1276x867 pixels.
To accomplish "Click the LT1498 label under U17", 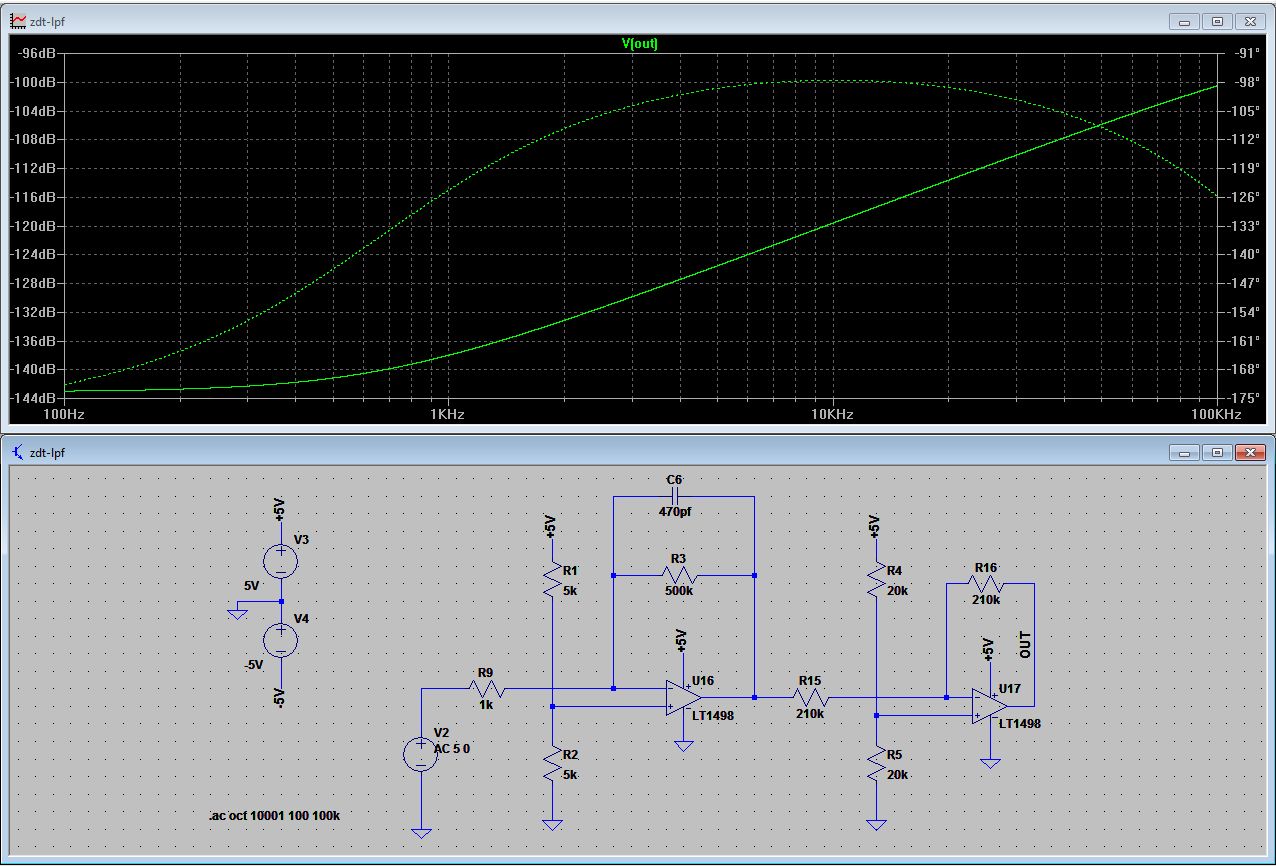I will (1020, 723).
